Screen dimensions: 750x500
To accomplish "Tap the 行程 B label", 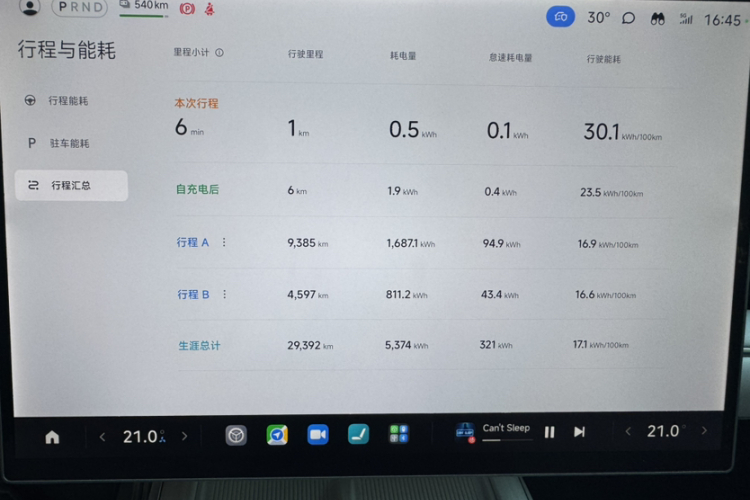I will pyautogui.click(x=194, y=294).
